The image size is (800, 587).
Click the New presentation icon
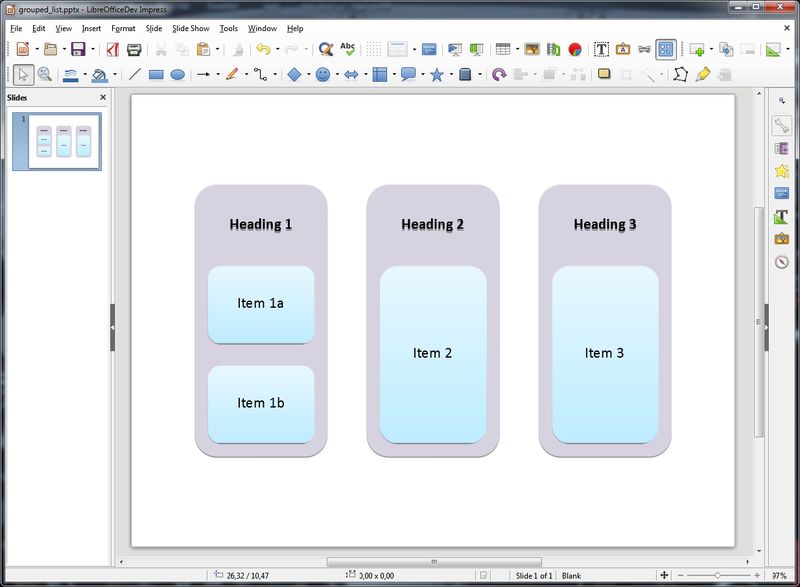coord(23,49)
